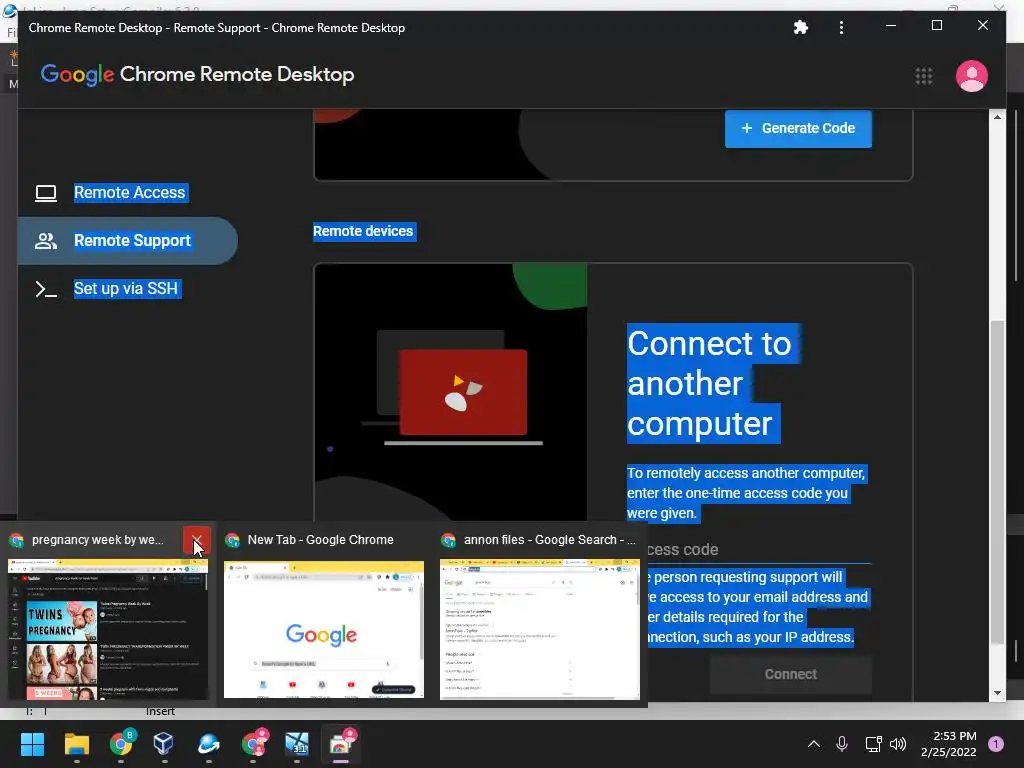Viewport: 1024px width, 768px height.
Task: Select Remote Support in the sidebar
Action: tap(127, 240)
